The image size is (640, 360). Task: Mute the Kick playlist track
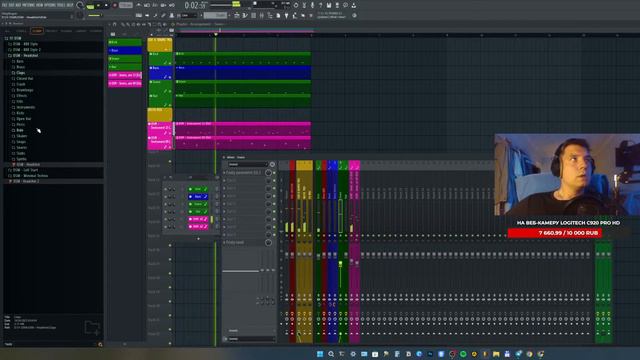pyautogui.click(x=151, y=54)
